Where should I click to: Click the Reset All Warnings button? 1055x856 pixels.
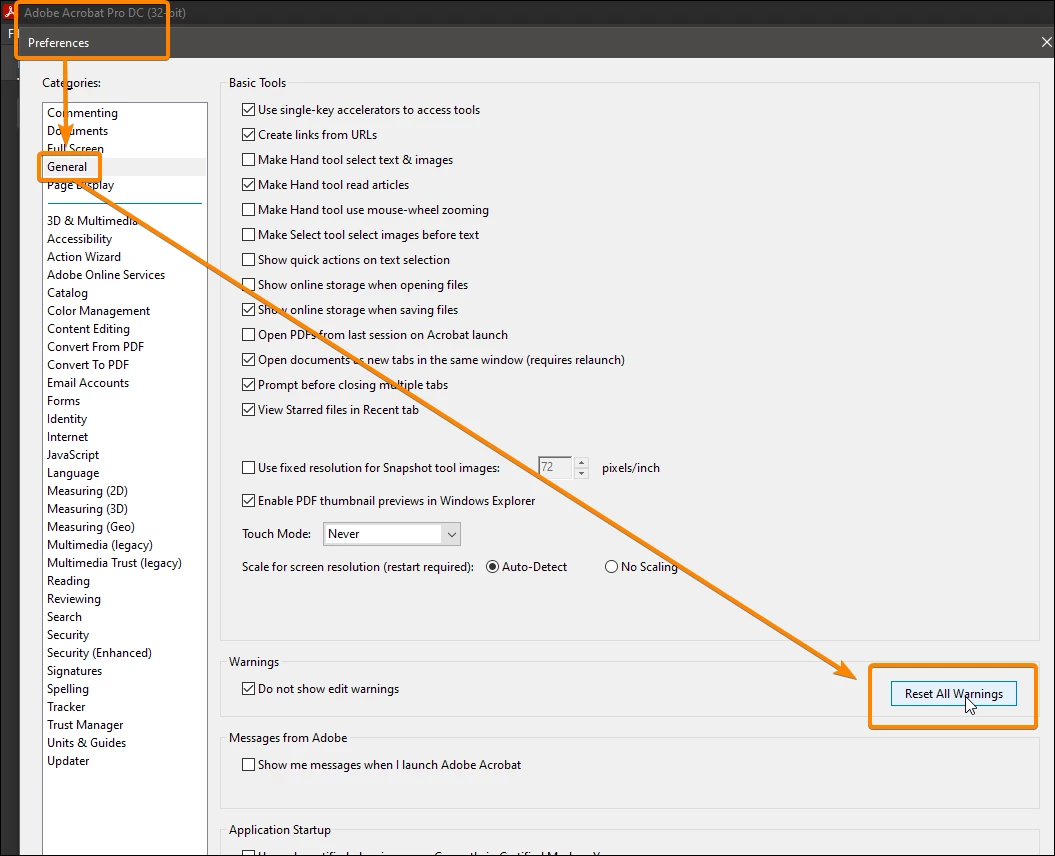953,694
